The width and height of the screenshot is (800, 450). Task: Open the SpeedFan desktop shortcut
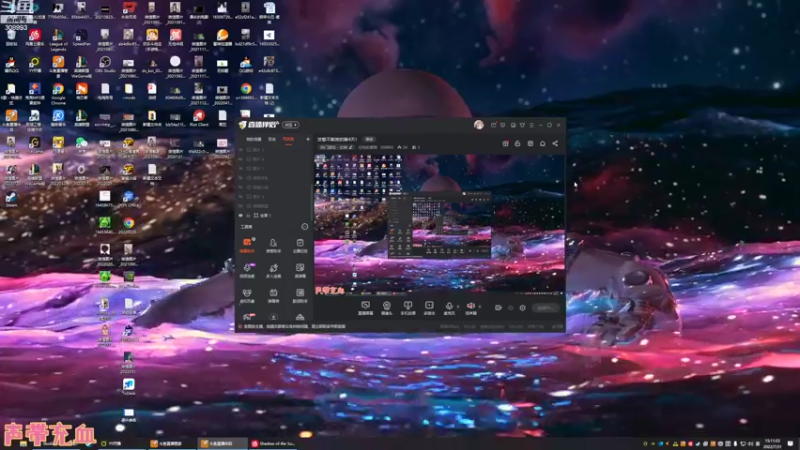pos(81,39)
